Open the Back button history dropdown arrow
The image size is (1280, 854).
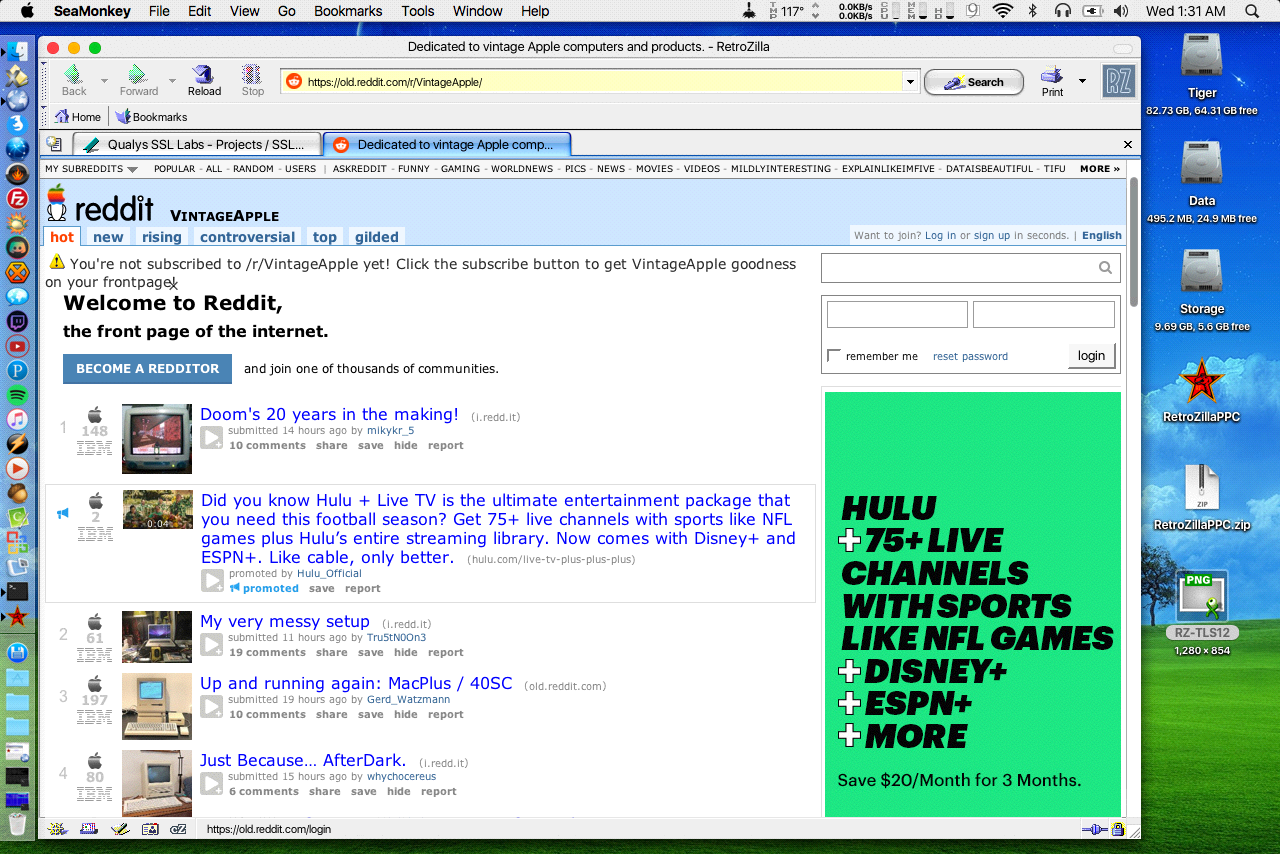point(104,80)
